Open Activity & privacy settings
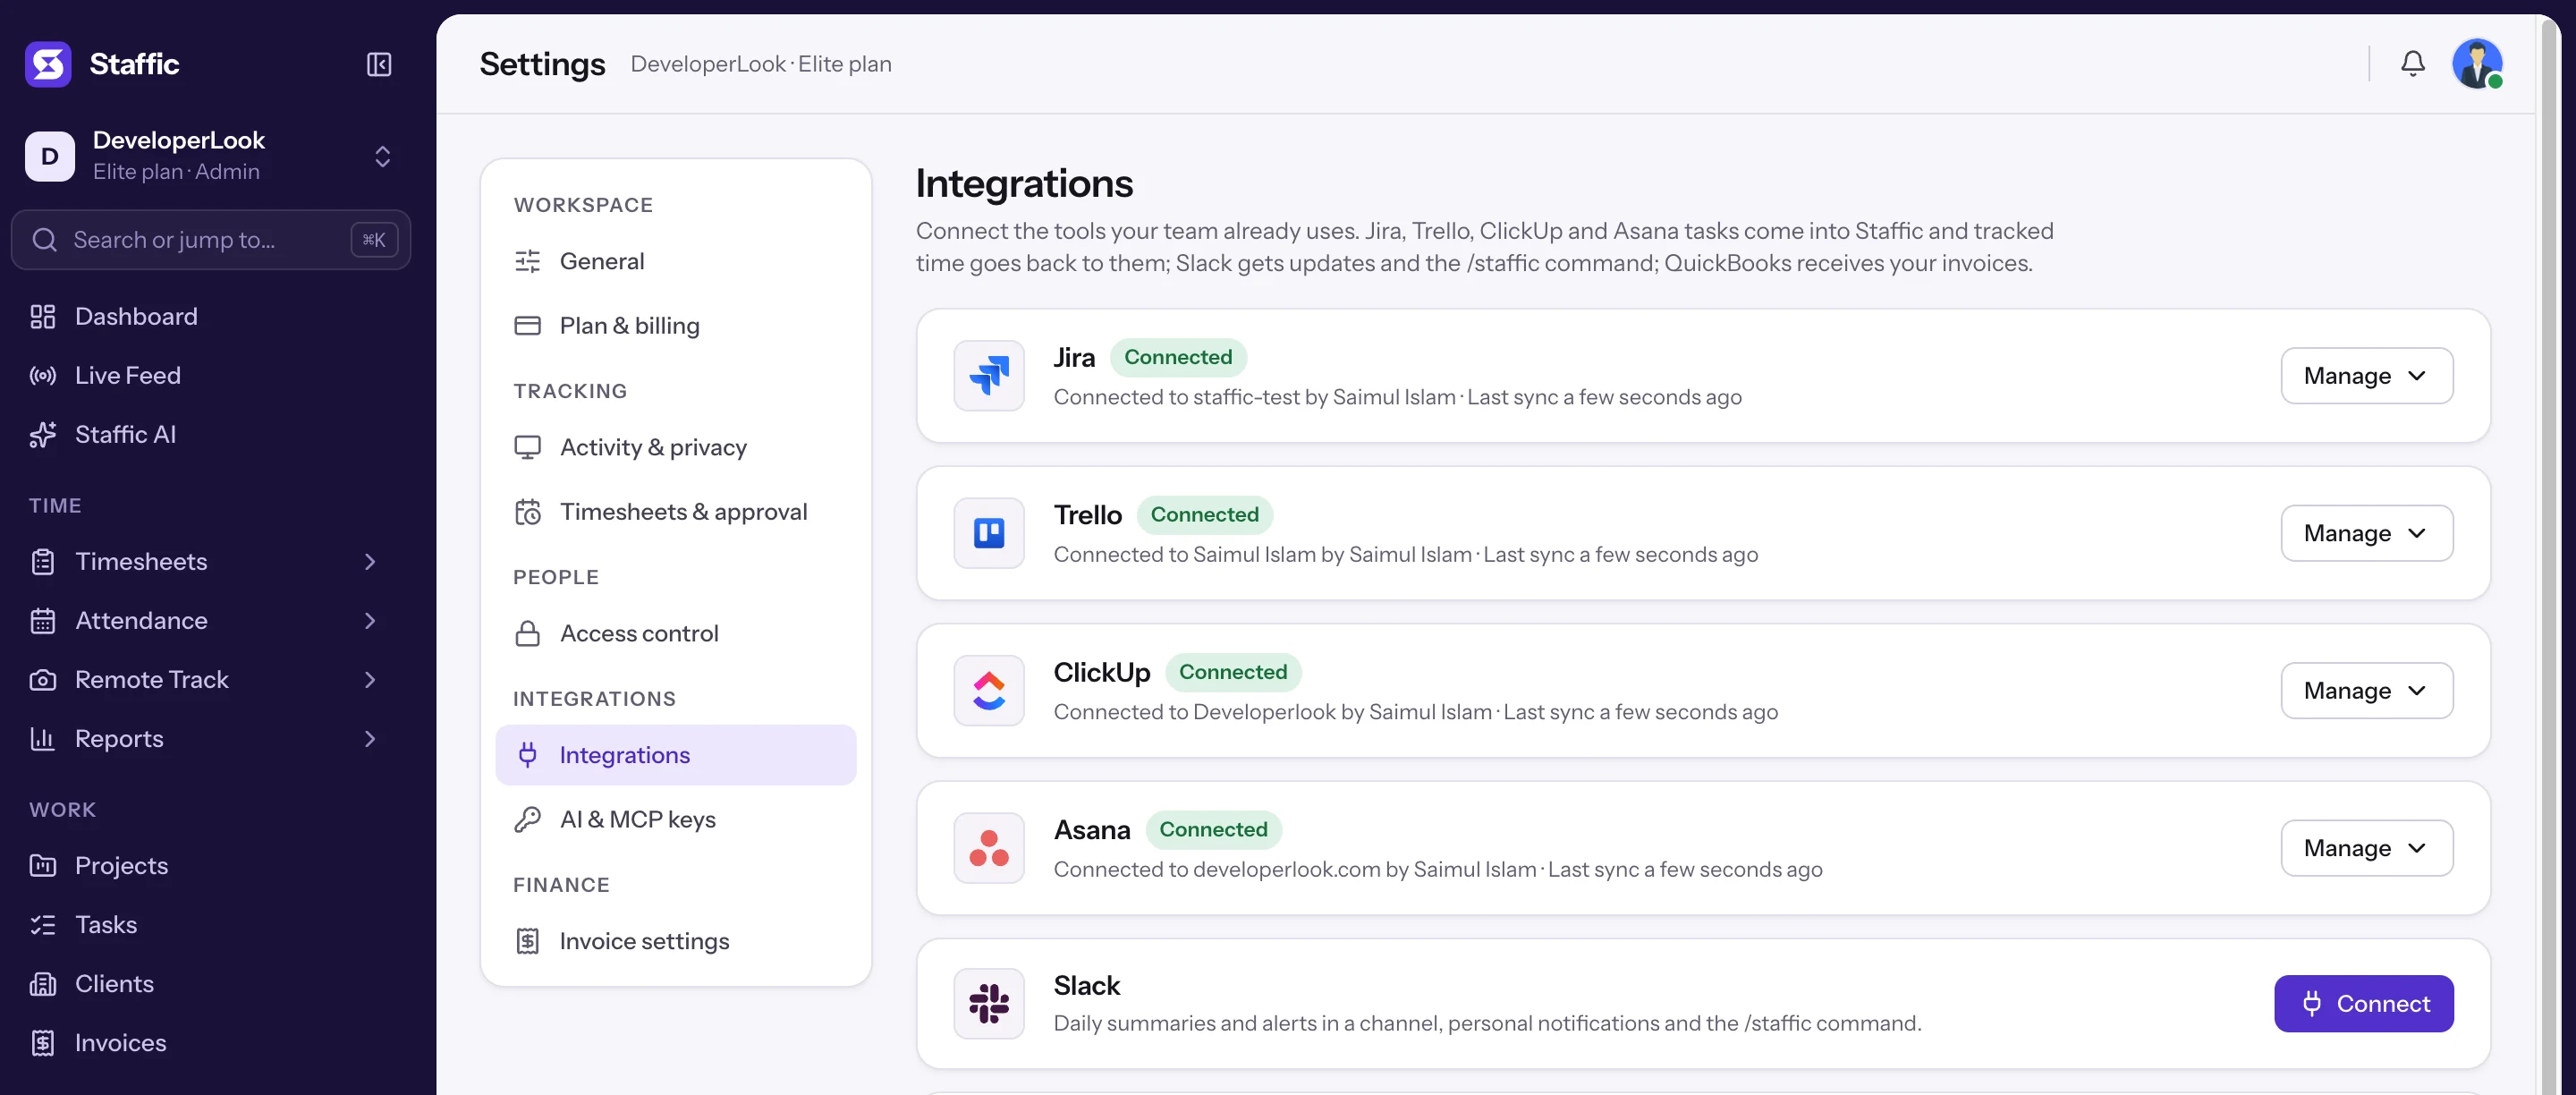Viewport: 2576px width, 1095px height. (676, 447)
